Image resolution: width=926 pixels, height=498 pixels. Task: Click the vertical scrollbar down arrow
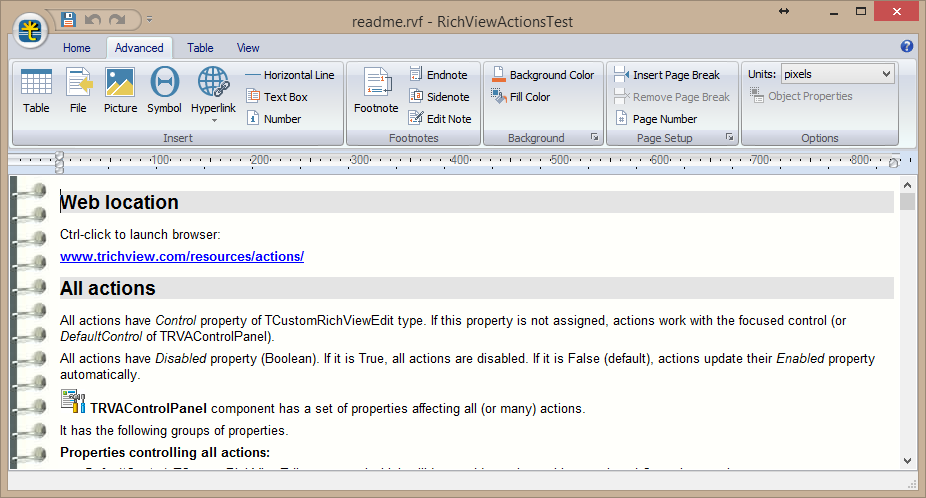(x=907, y=461)
